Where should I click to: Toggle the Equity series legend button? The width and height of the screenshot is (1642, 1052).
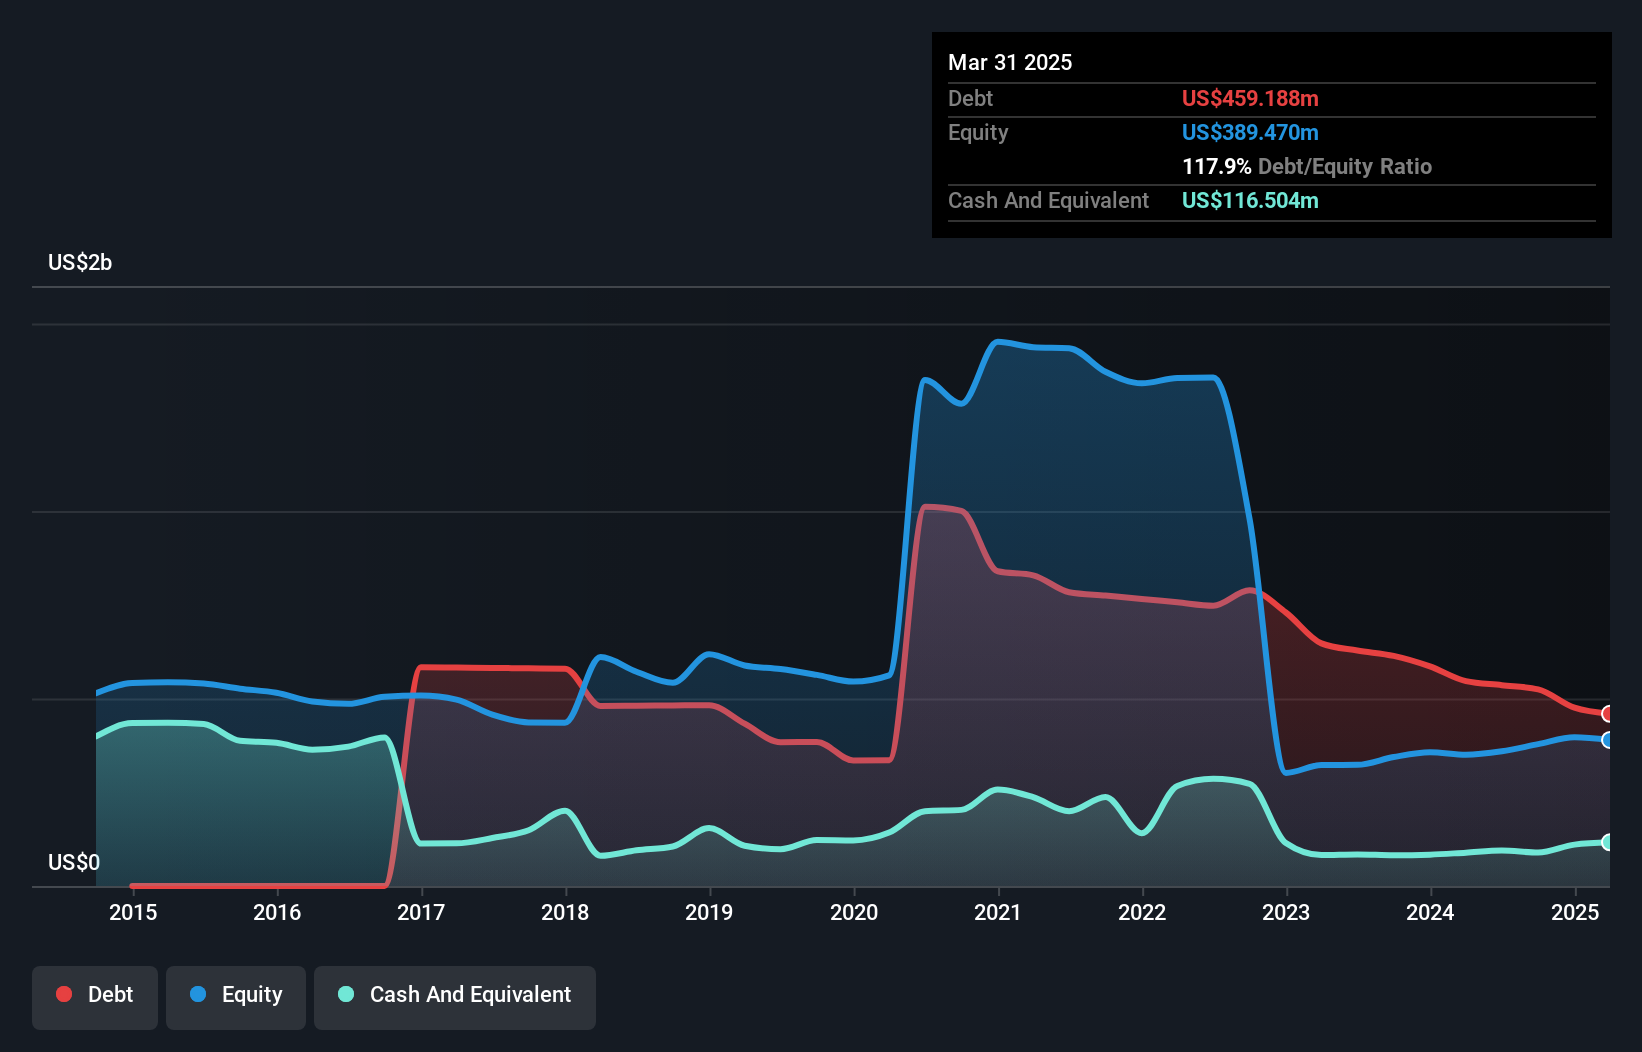[236, 997]
